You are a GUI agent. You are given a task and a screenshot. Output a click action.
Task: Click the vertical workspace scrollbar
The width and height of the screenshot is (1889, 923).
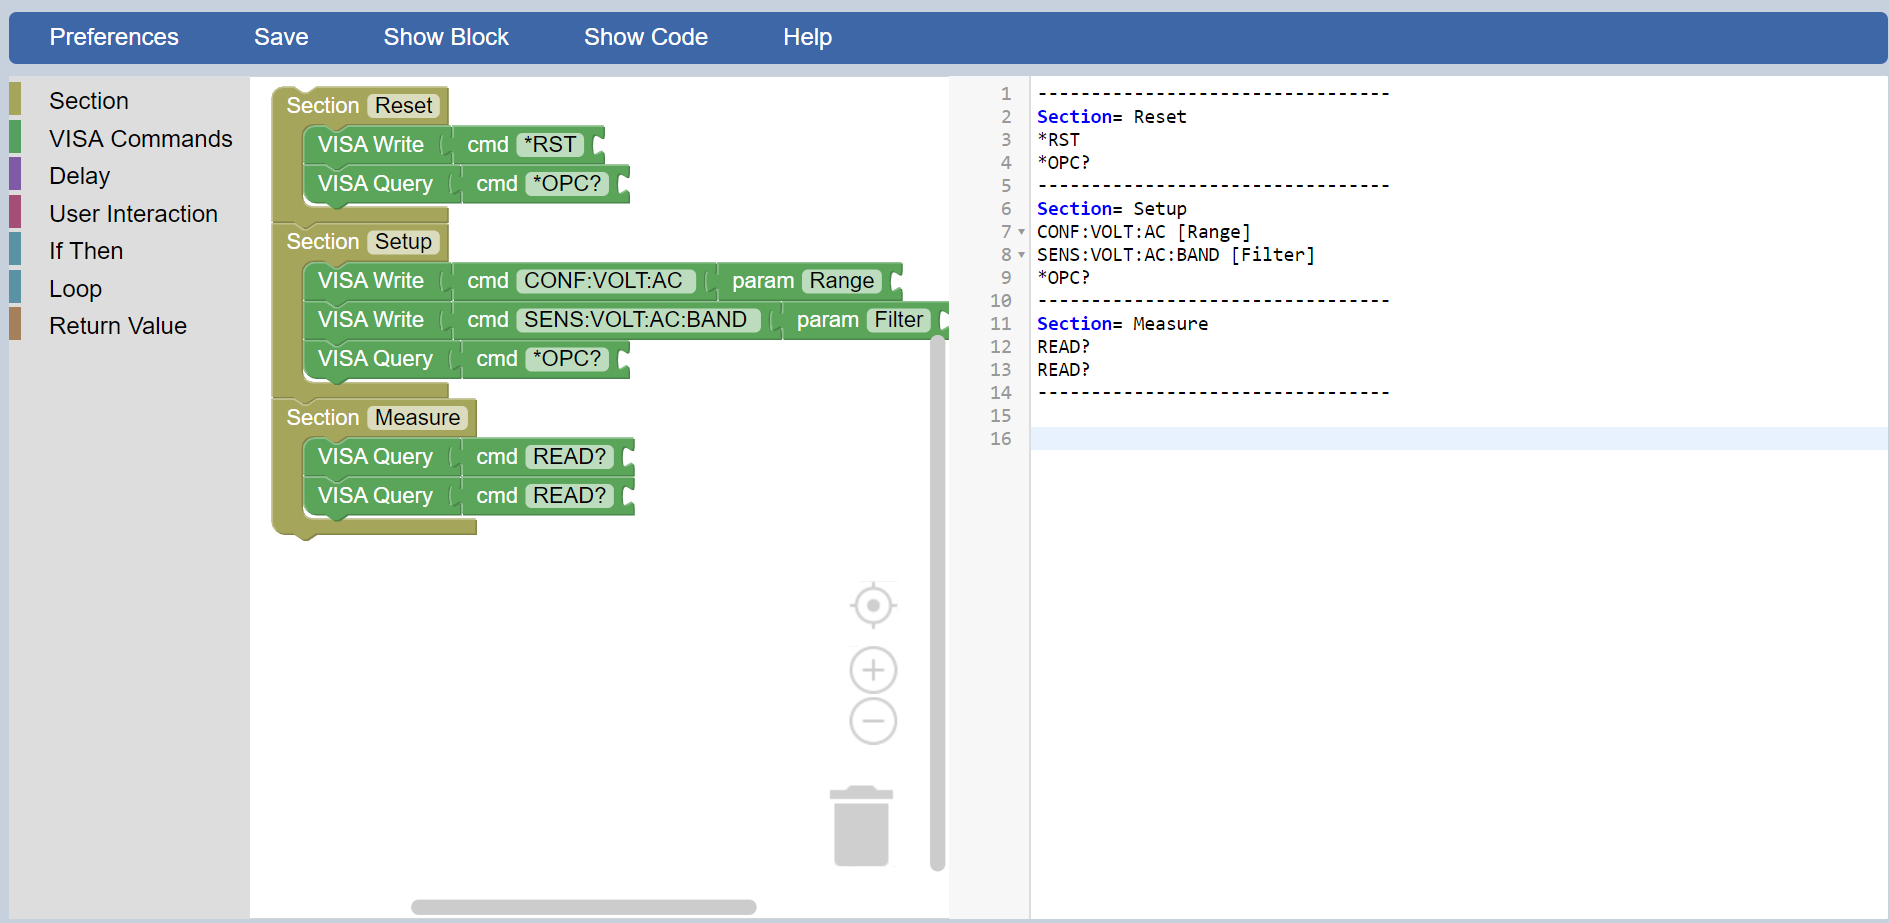pyautogui.click(x=937, y=600)
